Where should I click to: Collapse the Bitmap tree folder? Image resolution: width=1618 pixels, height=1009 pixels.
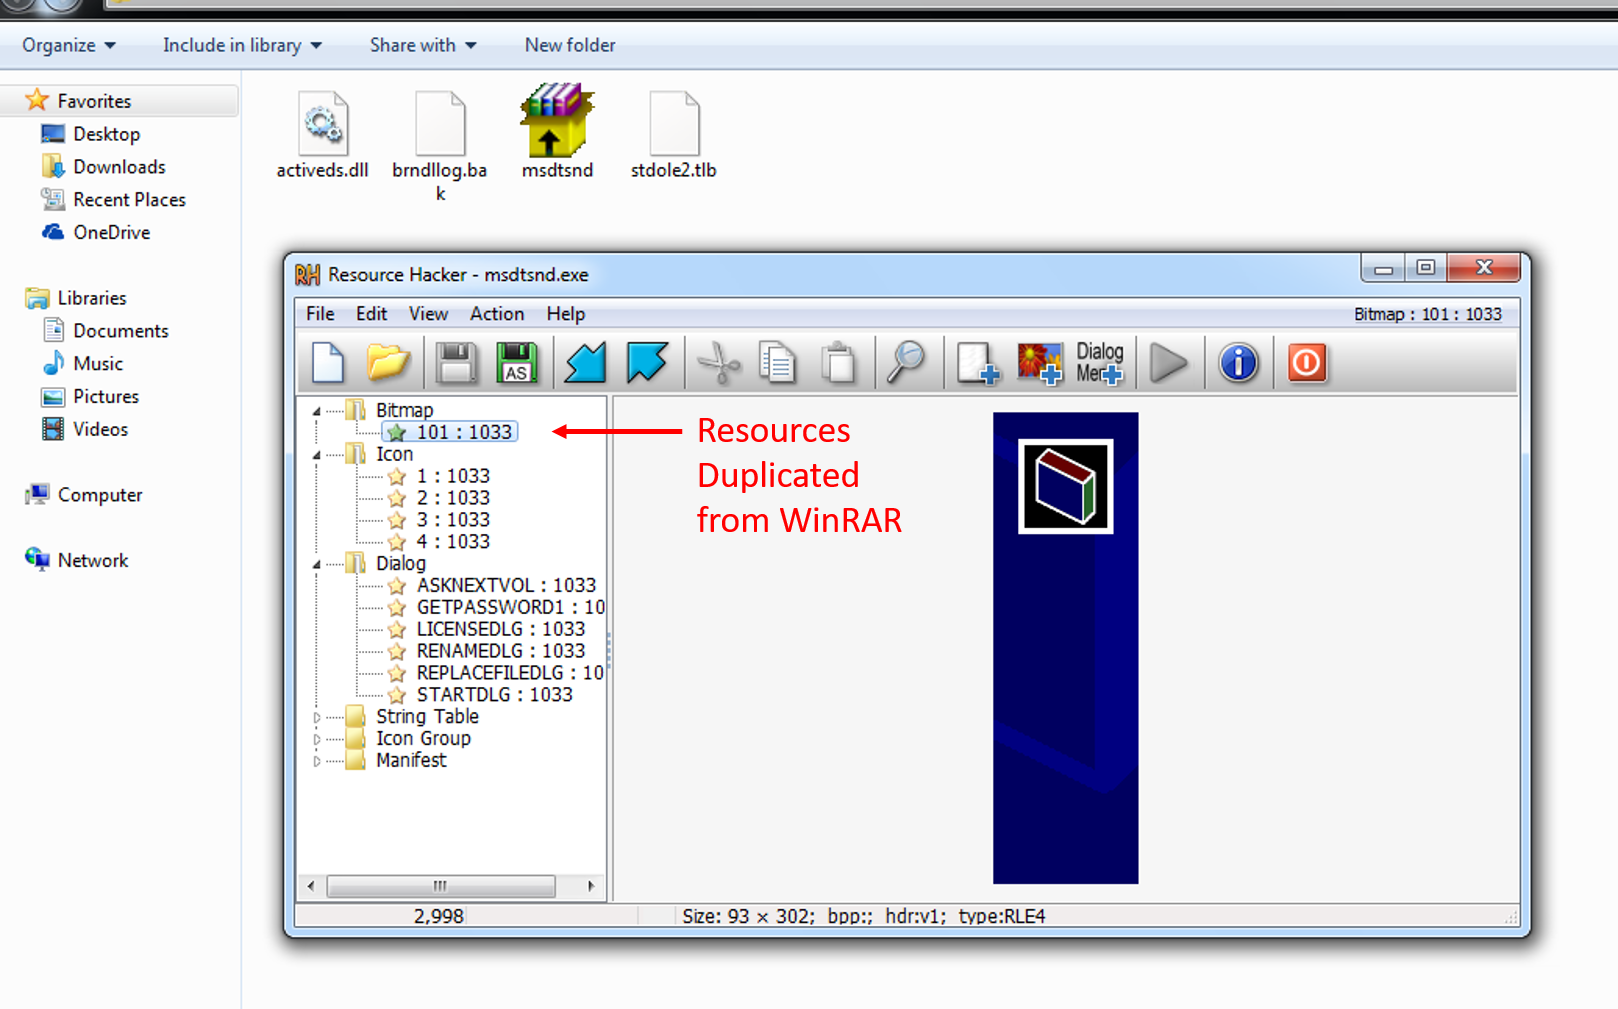(317, 411)
